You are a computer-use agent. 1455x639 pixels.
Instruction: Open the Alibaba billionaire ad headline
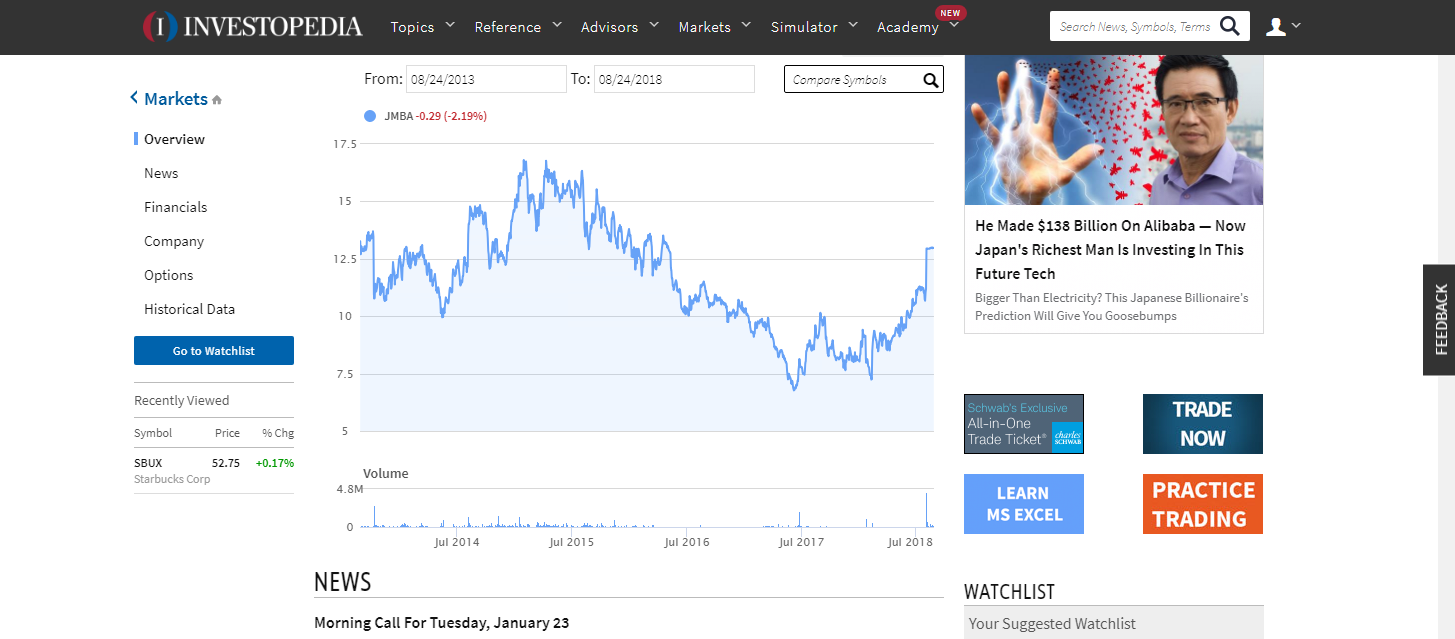click(1110, 250)
